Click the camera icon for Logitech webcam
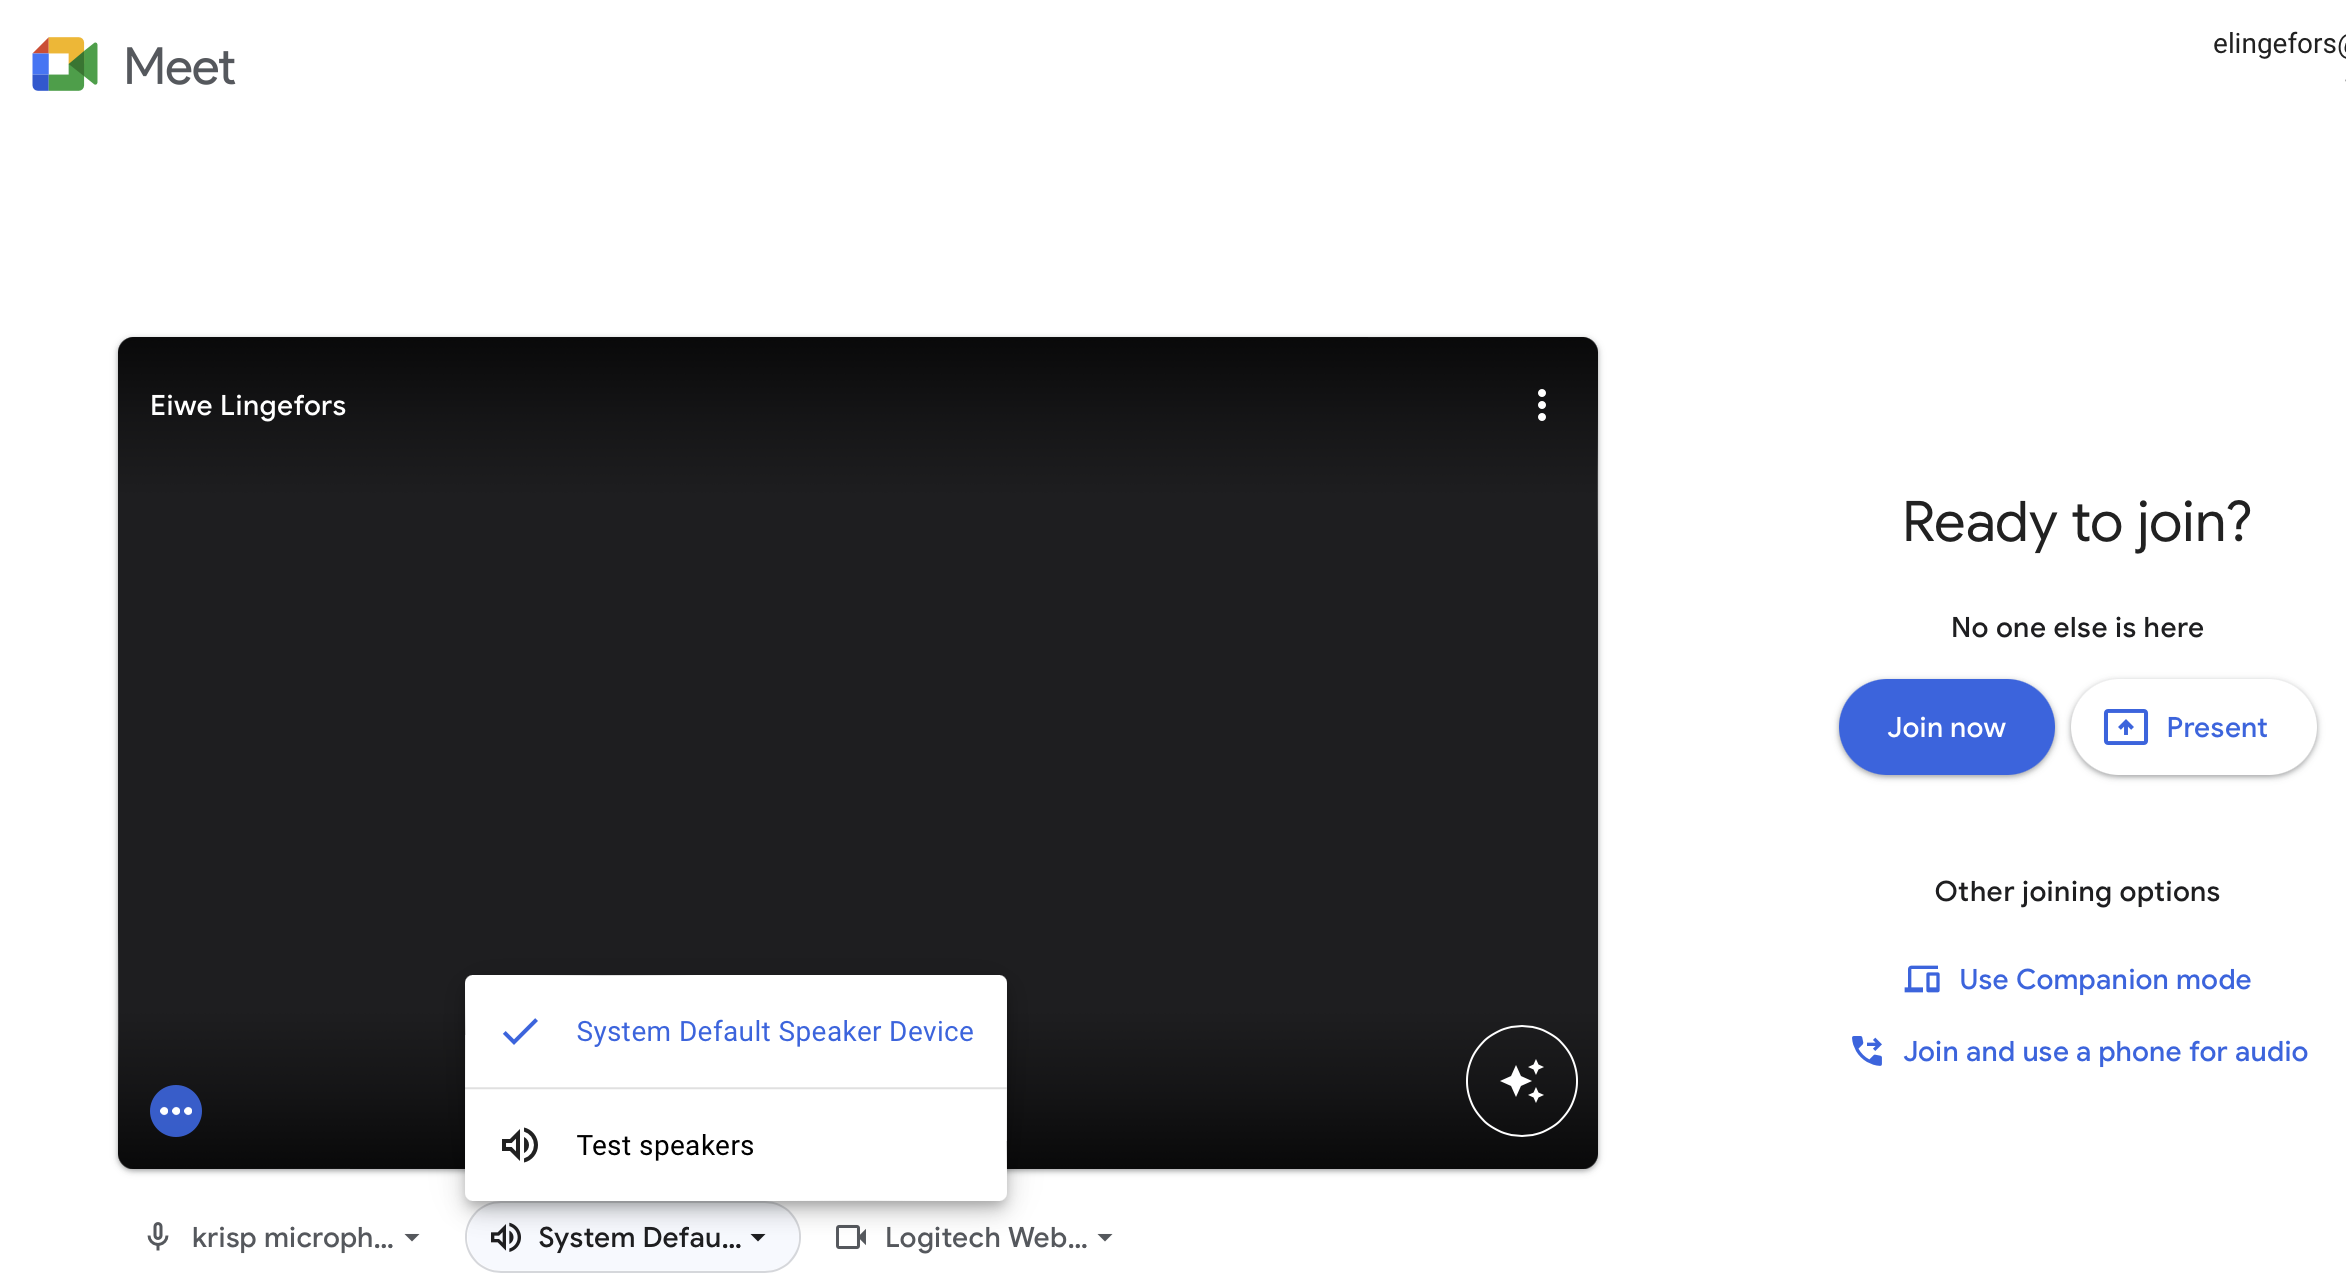 coord(851,1237)
